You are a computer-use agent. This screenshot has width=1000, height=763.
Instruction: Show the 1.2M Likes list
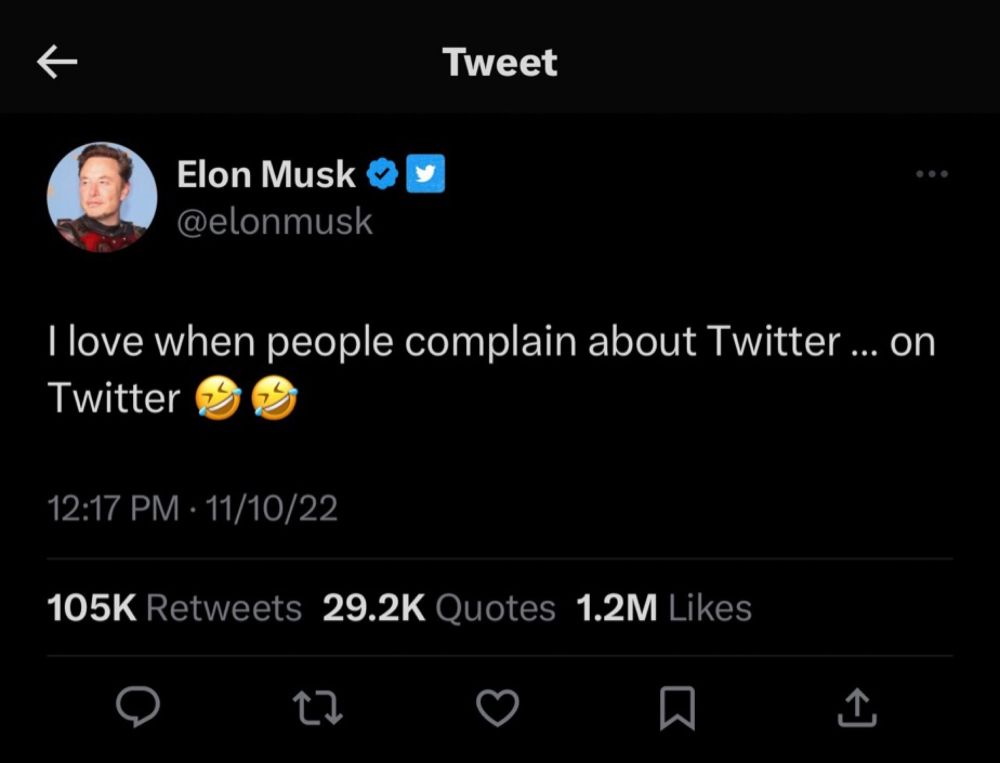664,608
